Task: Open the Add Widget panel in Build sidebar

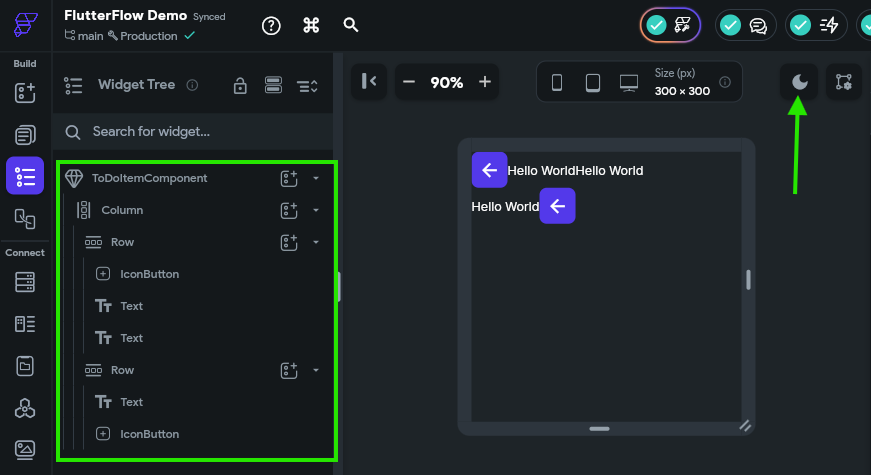Action: 25,93
